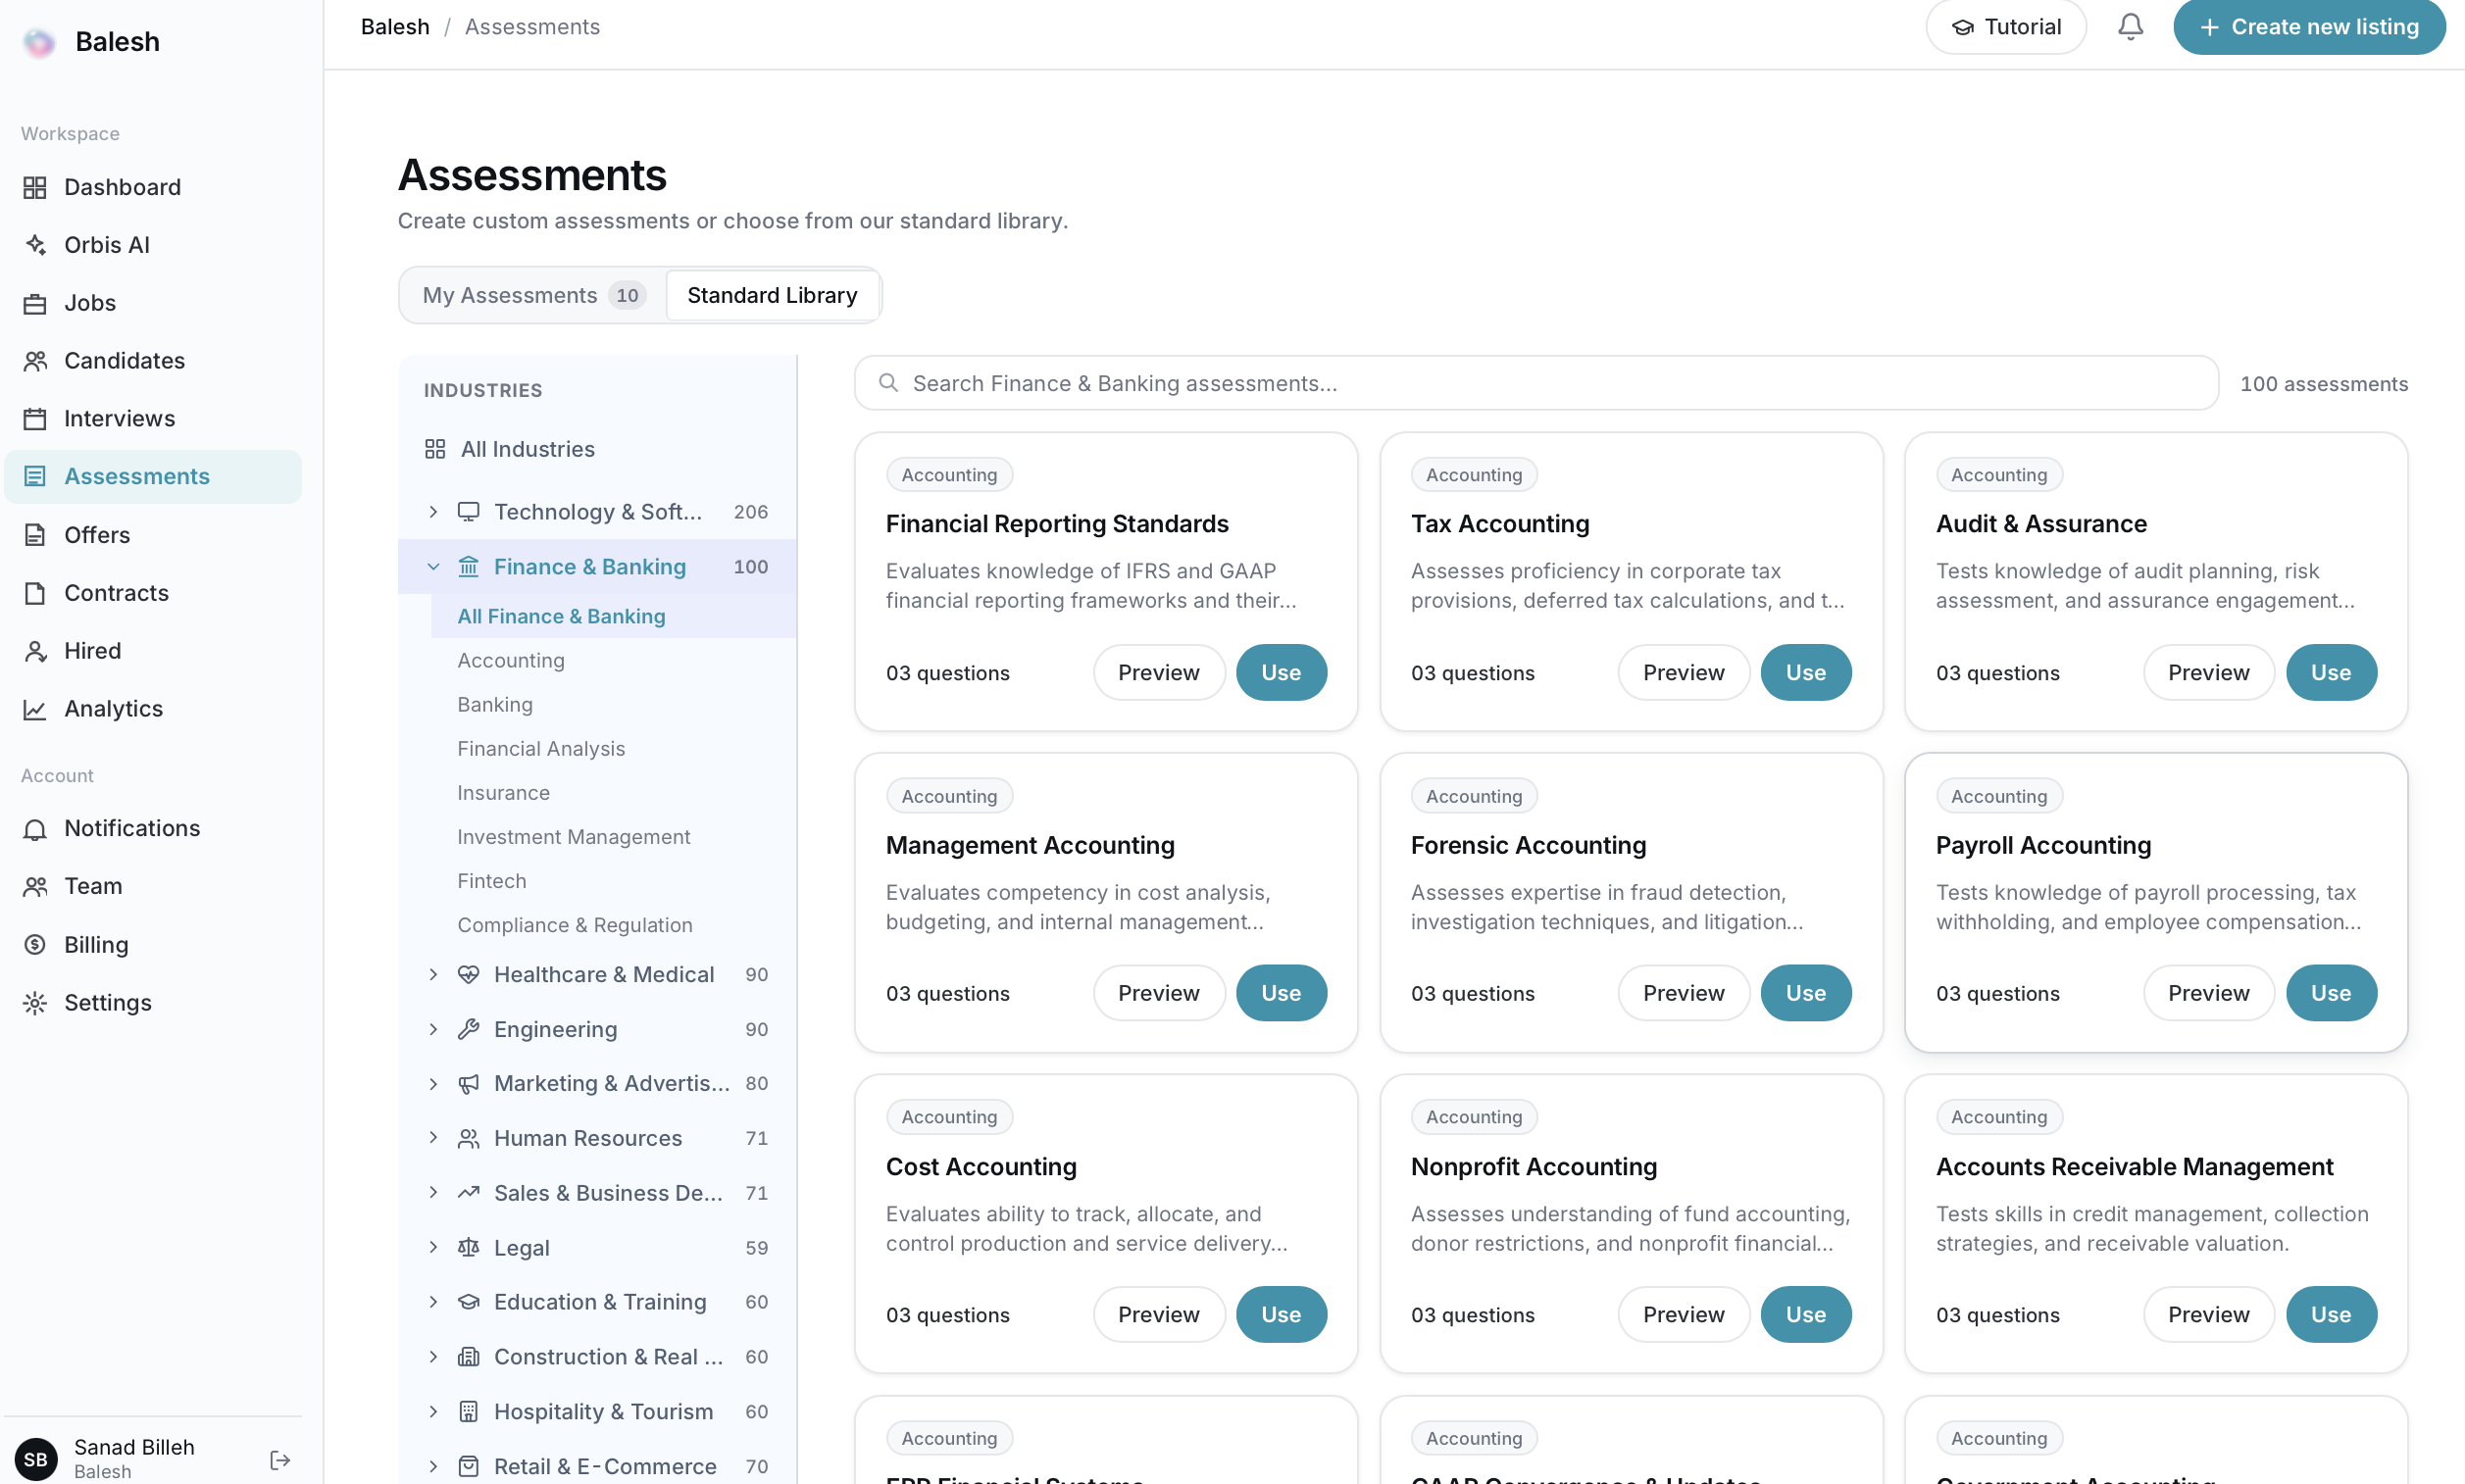2465x1484 pixels.
Task: Click the Retail & E-Commerce shopping bag icon
Action: 468,1467
